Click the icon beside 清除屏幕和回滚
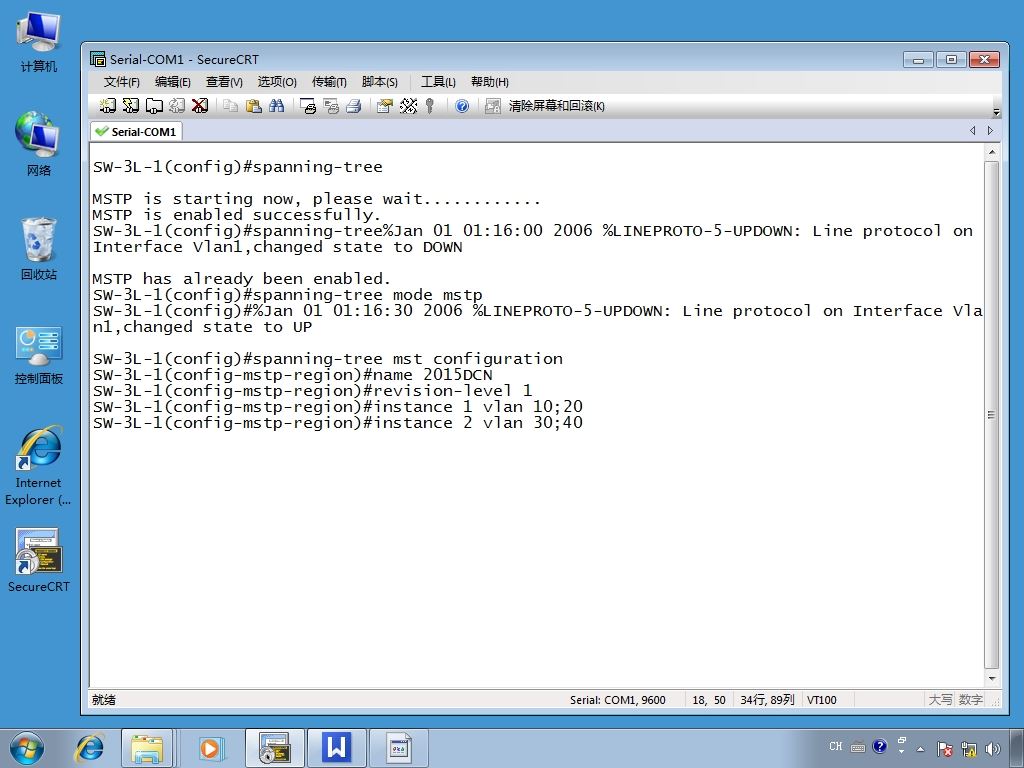The image size is (1024, 768). pos(492,106)
